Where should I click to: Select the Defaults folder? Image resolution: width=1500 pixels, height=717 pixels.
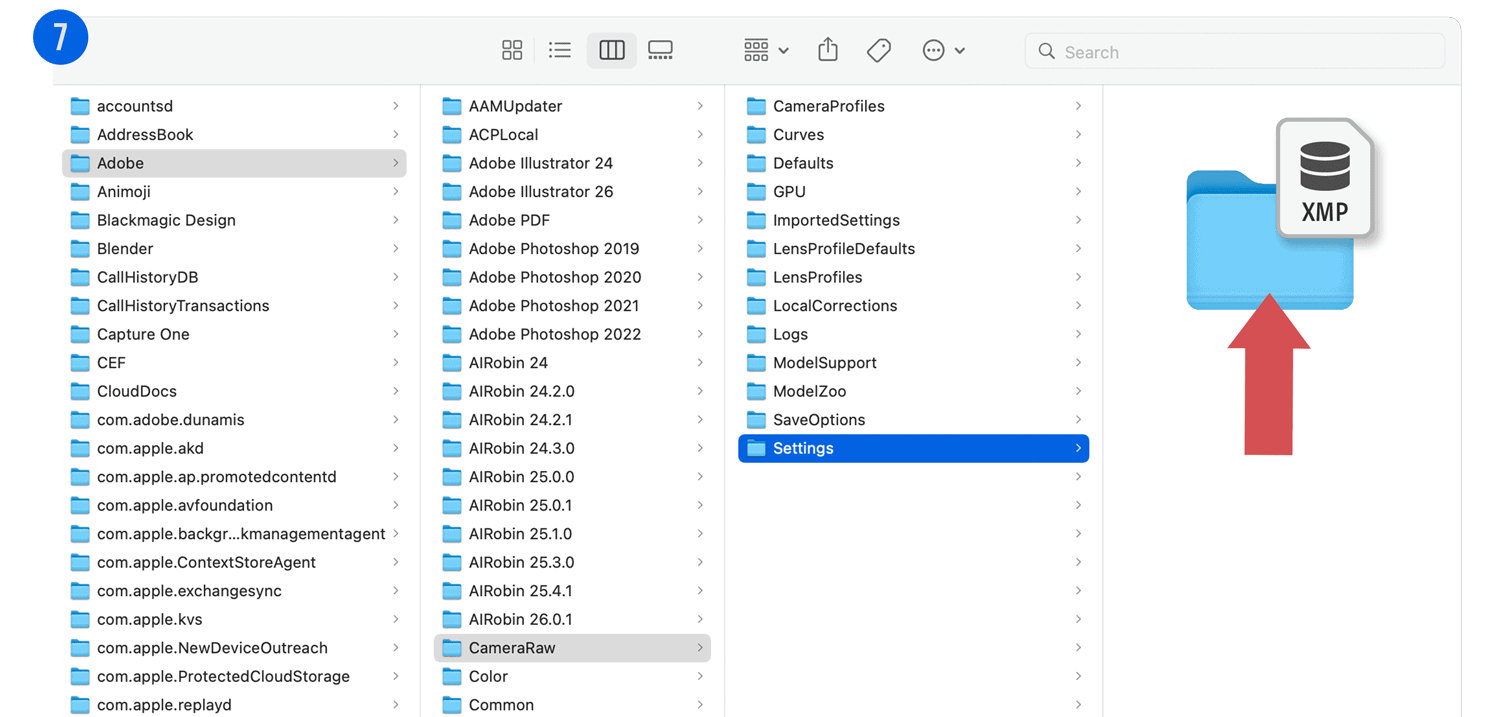point(913,163)
